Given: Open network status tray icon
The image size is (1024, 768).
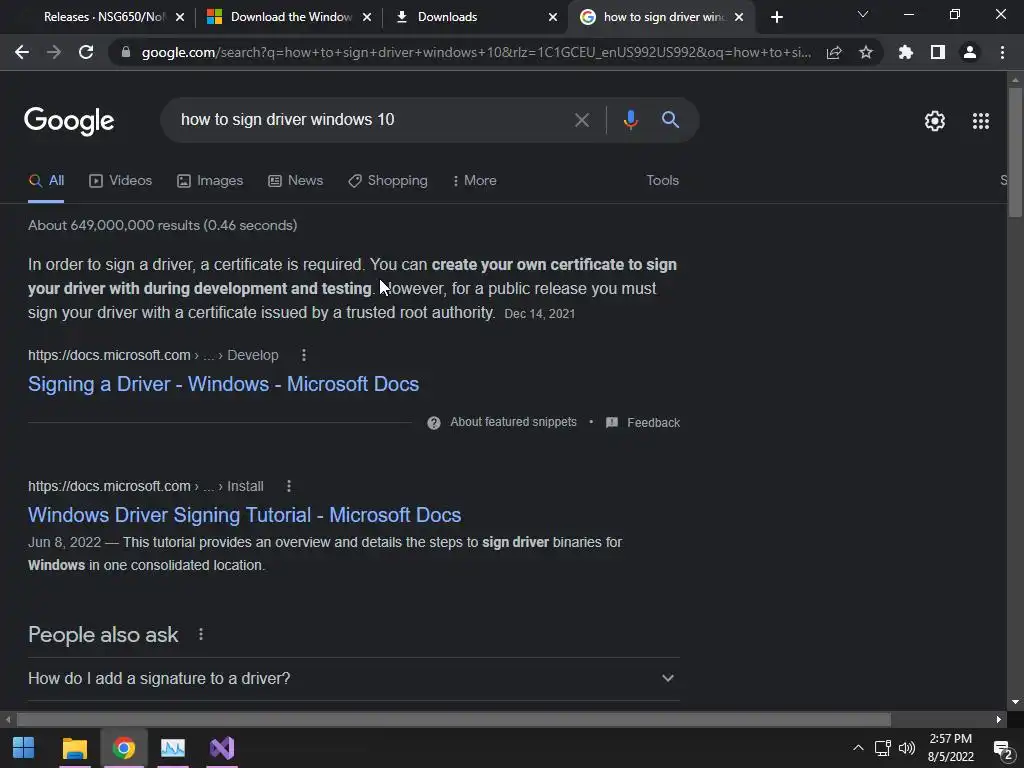Looking at the screenshot, I should tap(883, 748).
